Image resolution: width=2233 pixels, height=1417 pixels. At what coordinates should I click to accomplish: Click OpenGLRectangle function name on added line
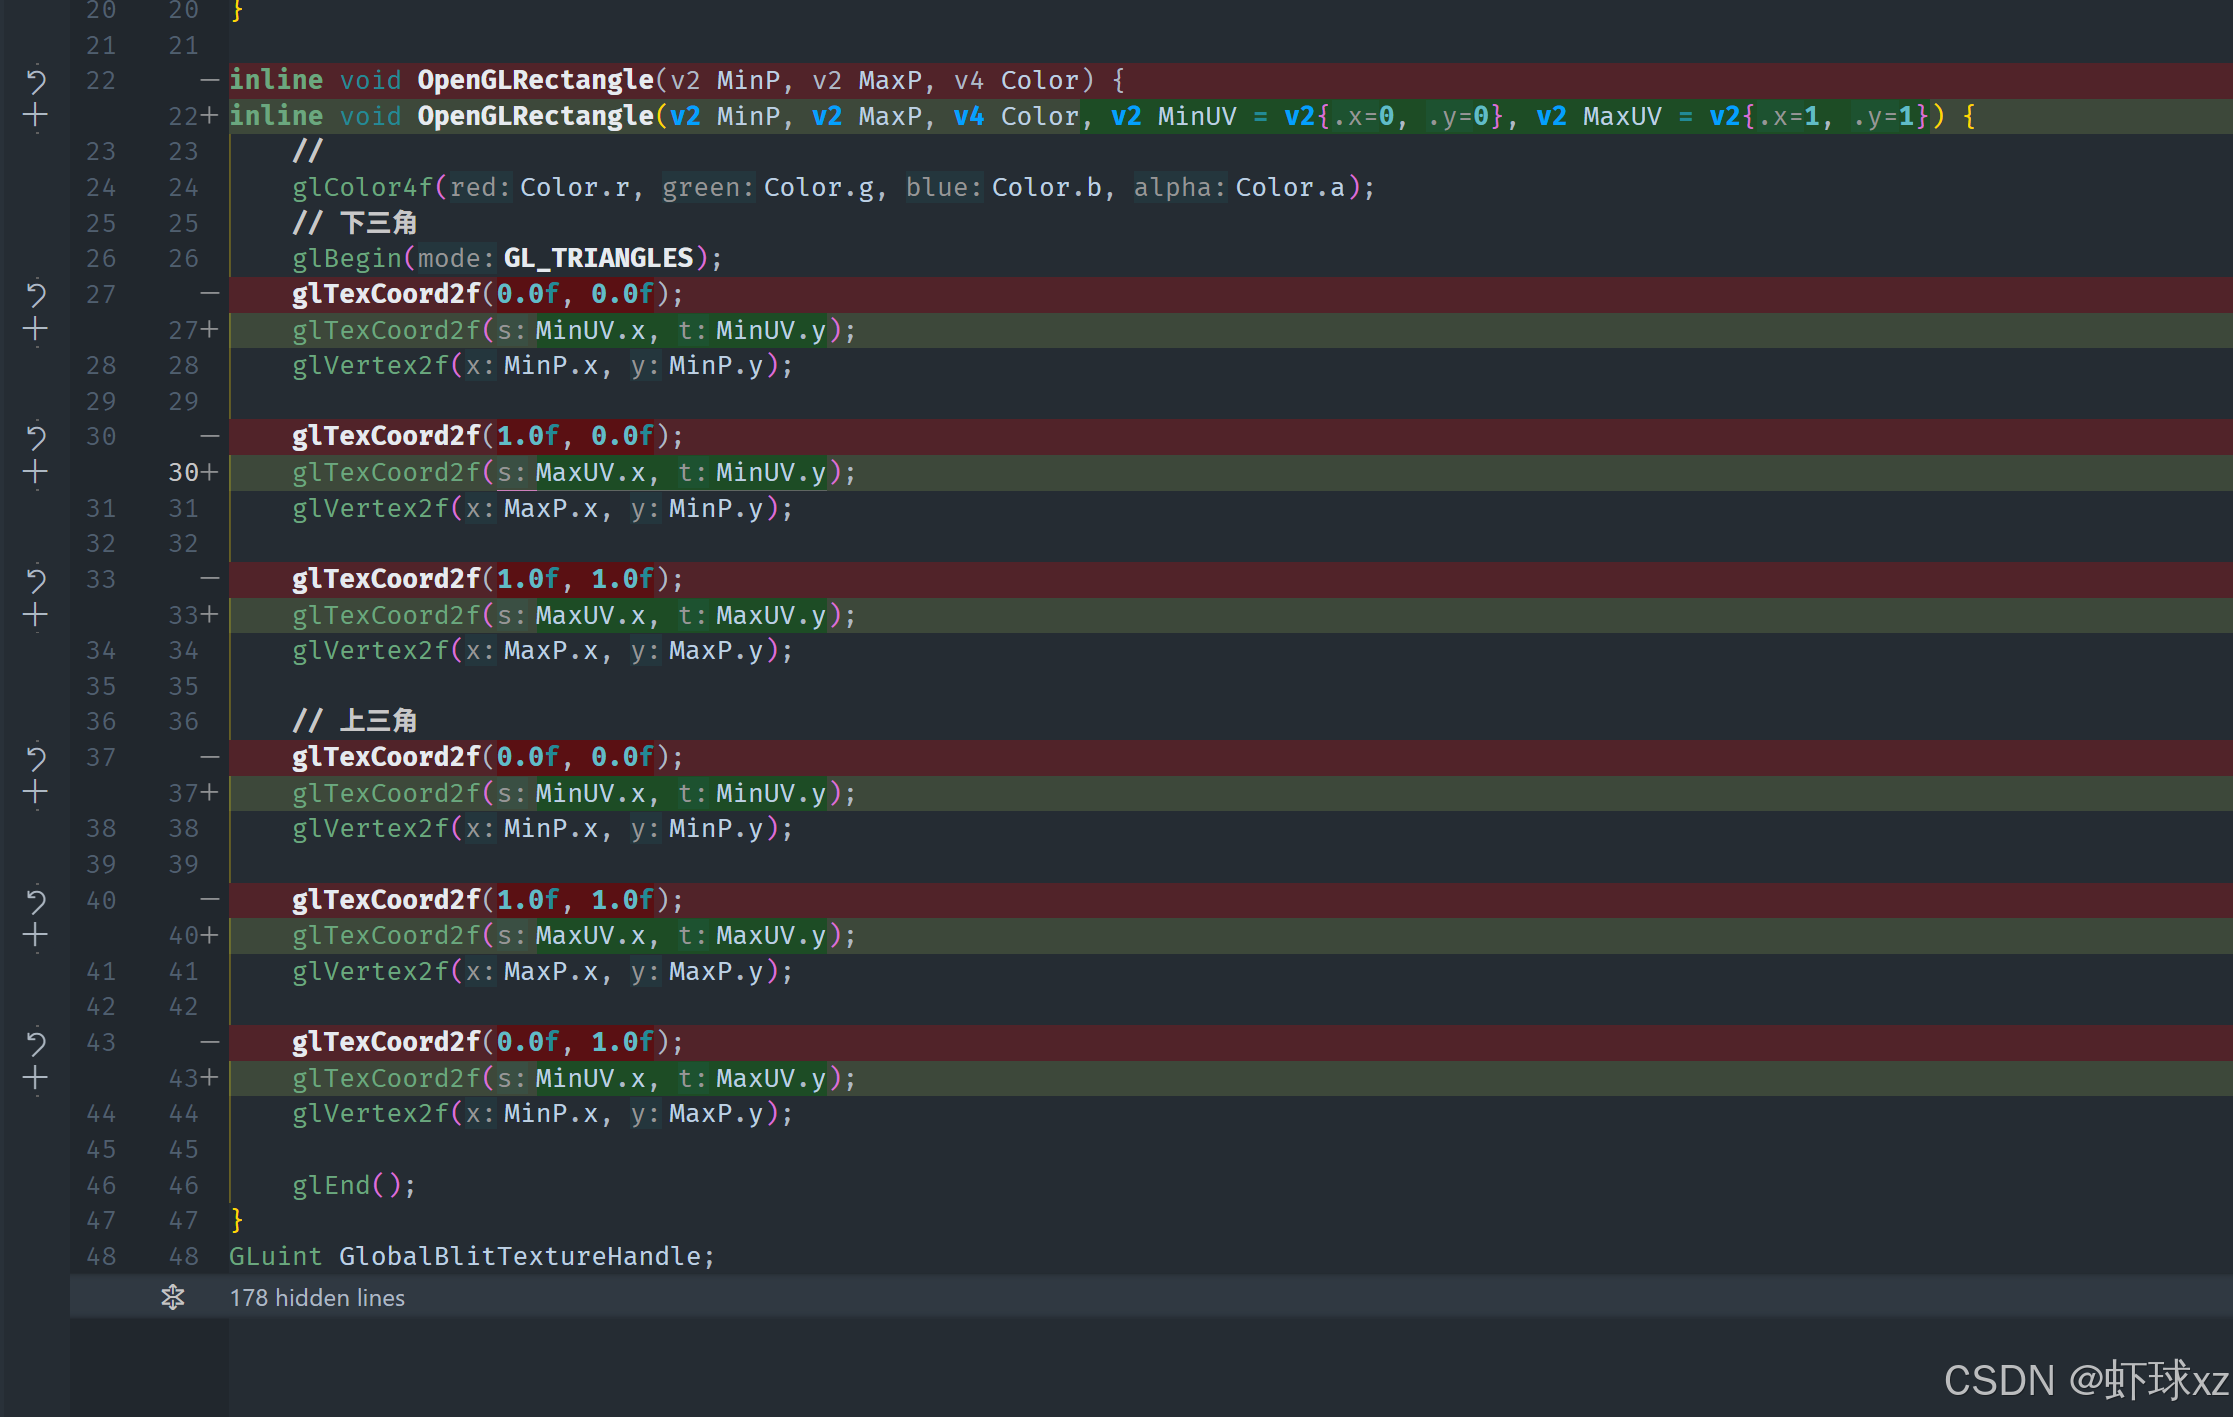[x=535, y=116]
